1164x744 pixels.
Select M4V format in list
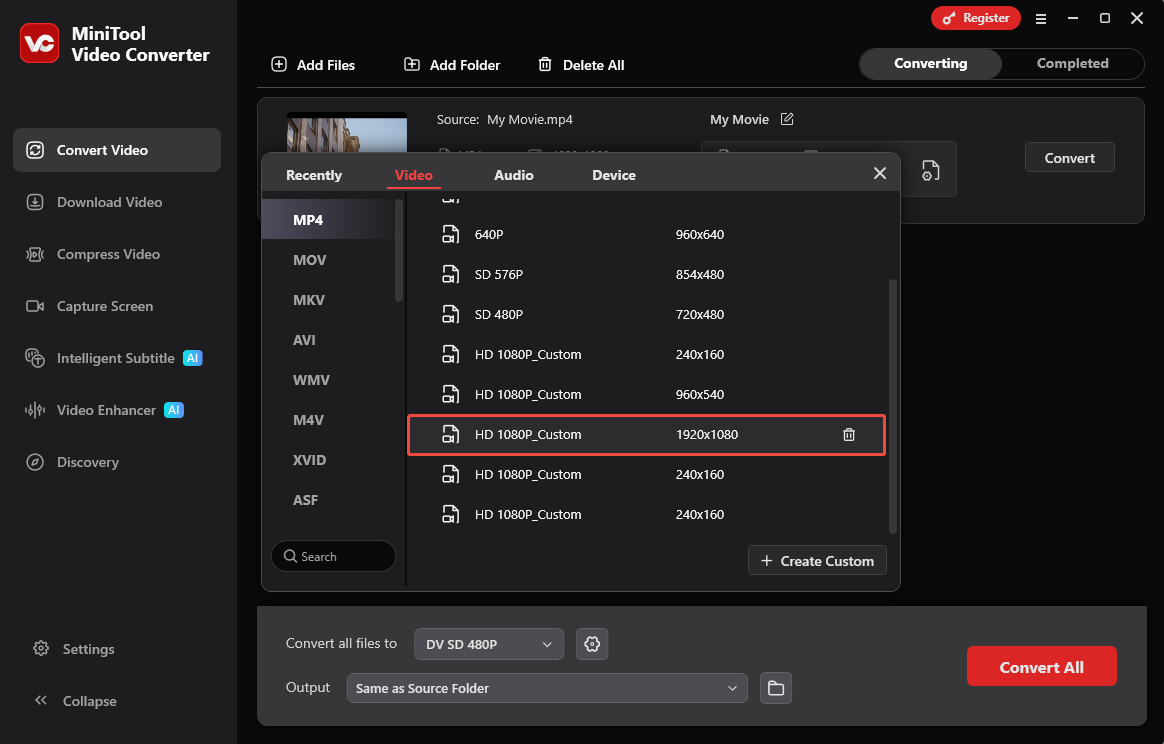pos(327,420)
